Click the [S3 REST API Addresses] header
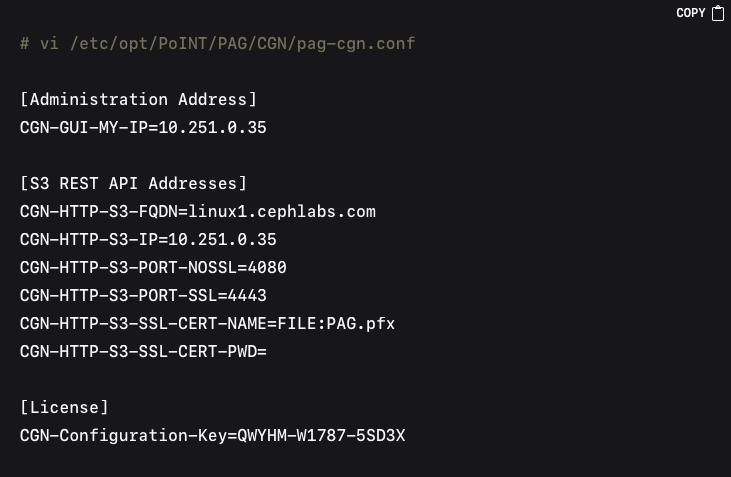The height and width of the screenshot is (477, 731). 133,183
